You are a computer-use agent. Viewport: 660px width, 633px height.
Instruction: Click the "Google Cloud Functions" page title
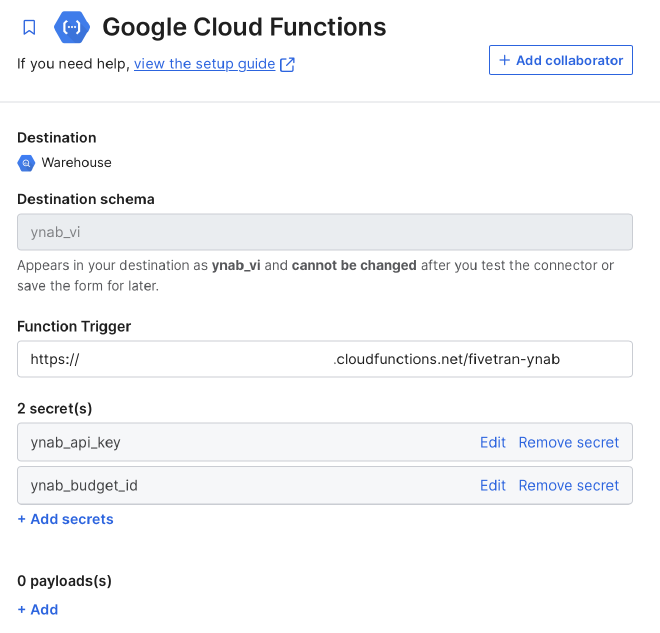tap(244, 27)
